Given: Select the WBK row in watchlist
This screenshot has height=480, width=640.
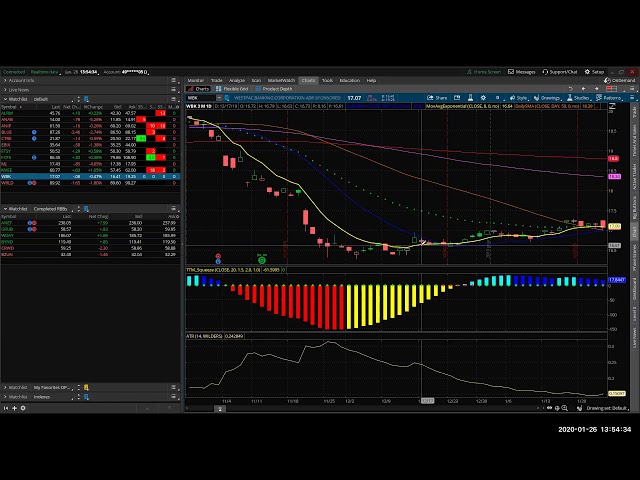Looking at the screenshot, I should (x=90, y=177).
